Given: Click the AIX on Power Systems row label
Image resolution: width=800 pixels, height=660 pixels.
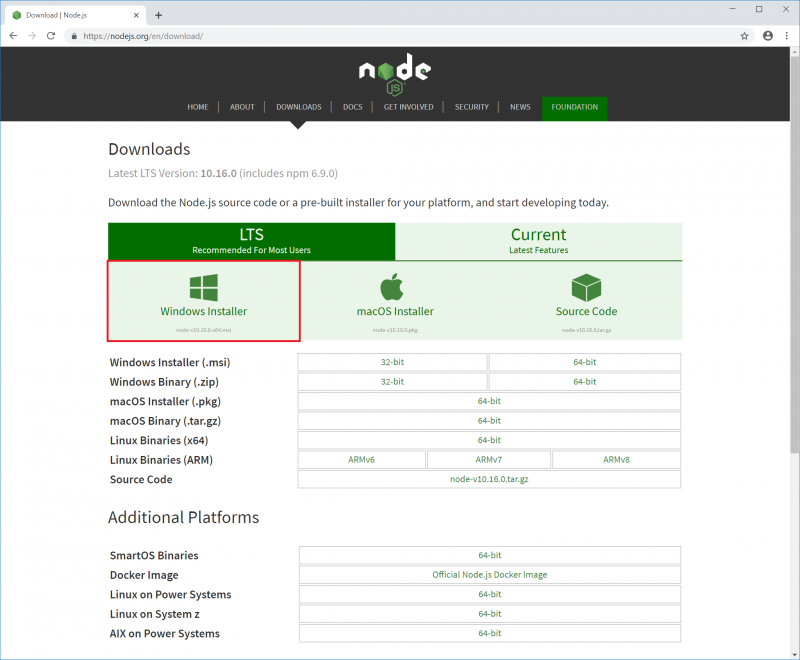Looking at the screenshot, I should click(x=165, y=633).
